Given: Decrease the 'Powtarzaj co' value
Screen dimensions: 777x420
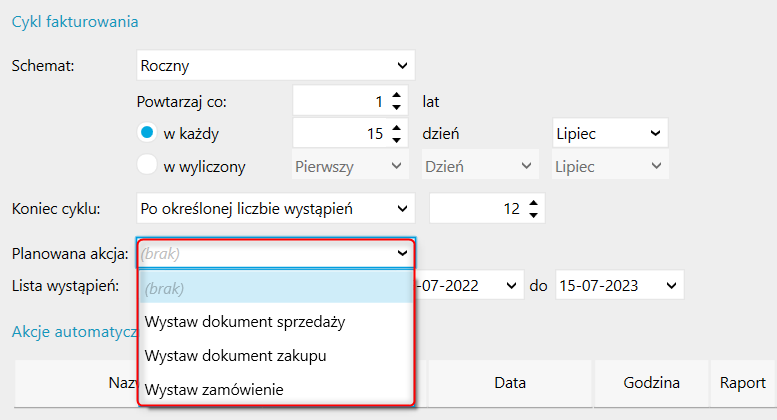Looking at the screenshot, I should click(397, 106).
